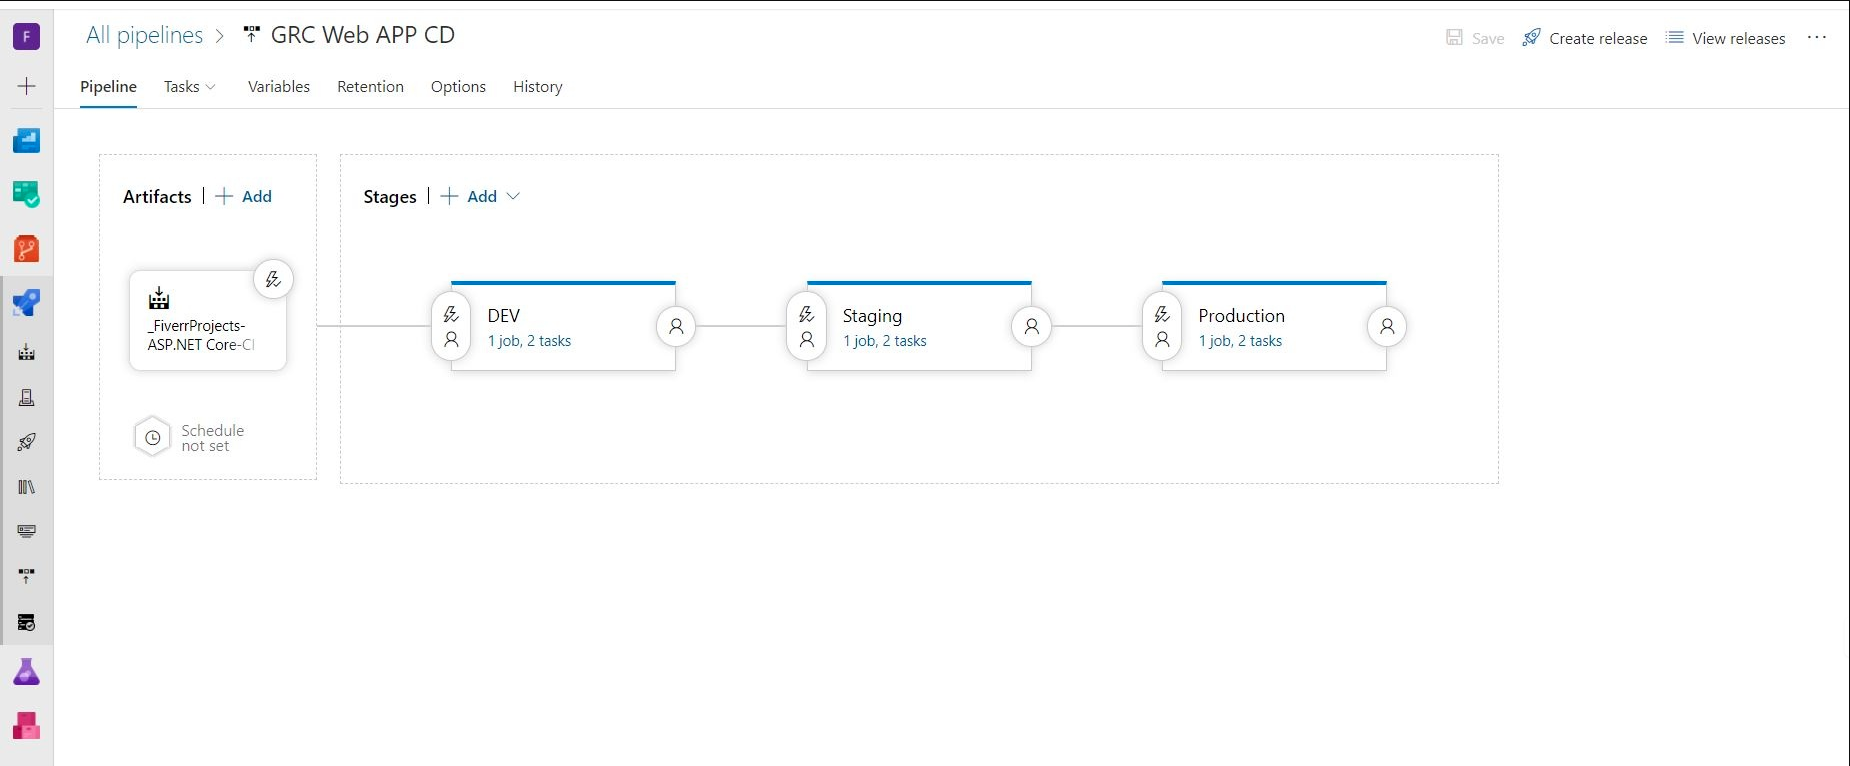This screenshot has height=766, width=1850.
Task: Click the pipeline icon beside GRC Web APP CD
Action: point(251,35)
